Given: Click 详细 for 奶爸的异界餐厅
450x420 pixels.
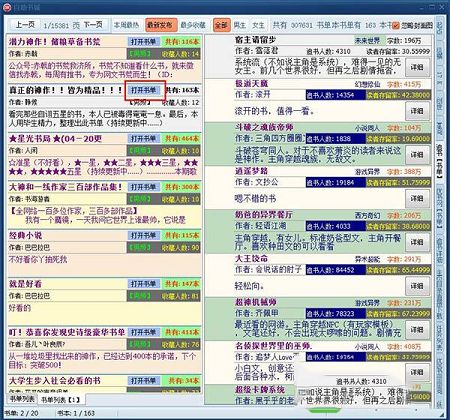Looking at the screenshot, I should [x=417, y=242].
